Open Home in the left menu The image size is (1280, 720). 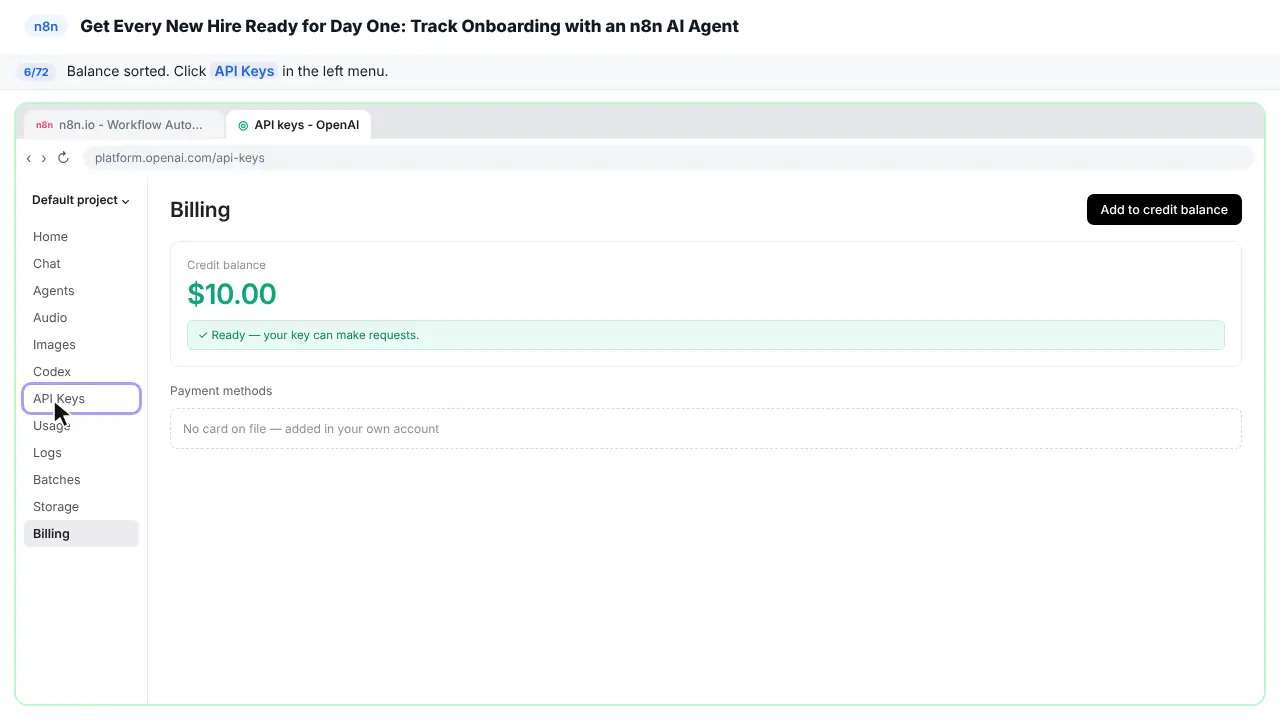click(x=81, y=237)
